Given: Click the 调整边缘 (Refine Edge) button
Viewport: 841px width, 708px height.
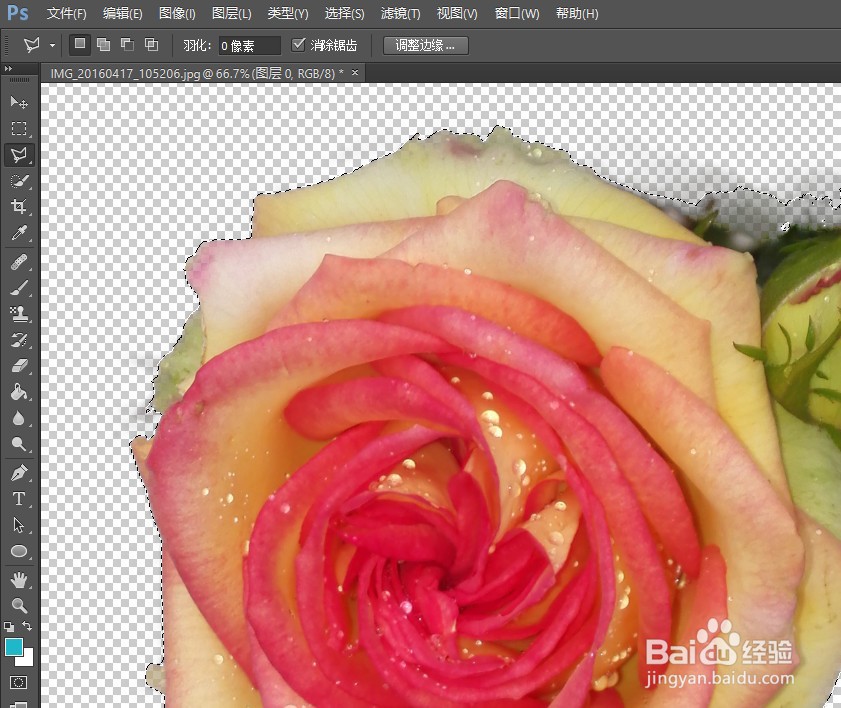Looking at the screenshot, I should coord(425,46).
